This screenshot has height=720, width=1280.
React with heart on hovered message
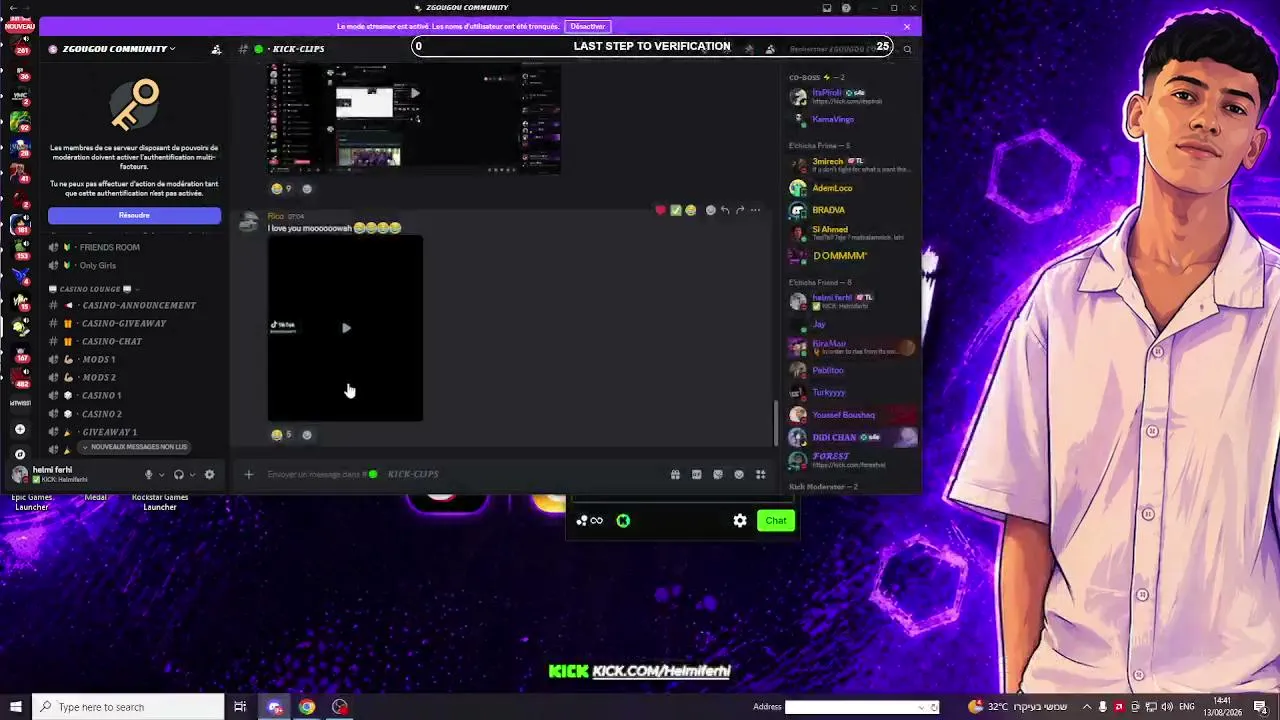click(x=660, y=210)
